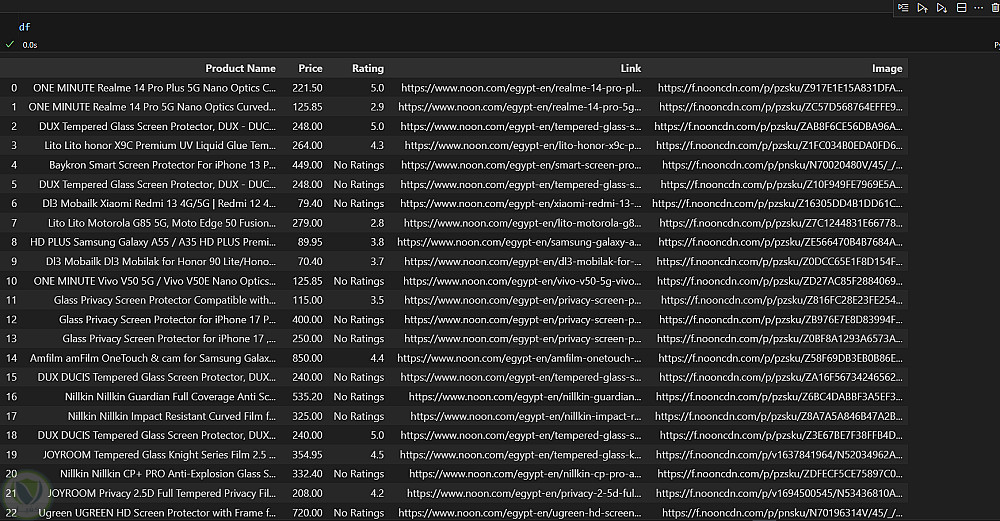Click the Link column header
The height and width of the screenshot is (521, 1000).
[x=630, y=68]
